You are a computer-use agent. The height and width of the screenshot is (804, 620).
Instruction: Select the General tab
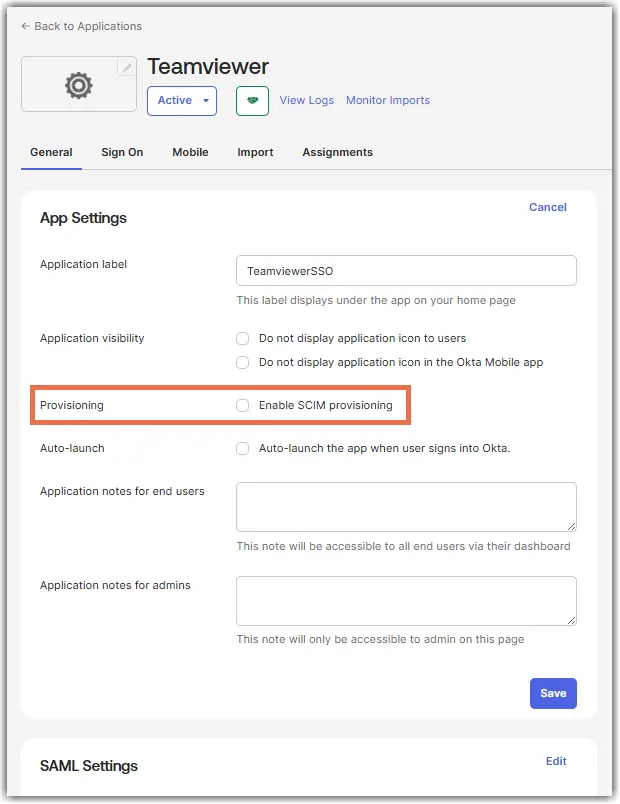coord(51,152)
